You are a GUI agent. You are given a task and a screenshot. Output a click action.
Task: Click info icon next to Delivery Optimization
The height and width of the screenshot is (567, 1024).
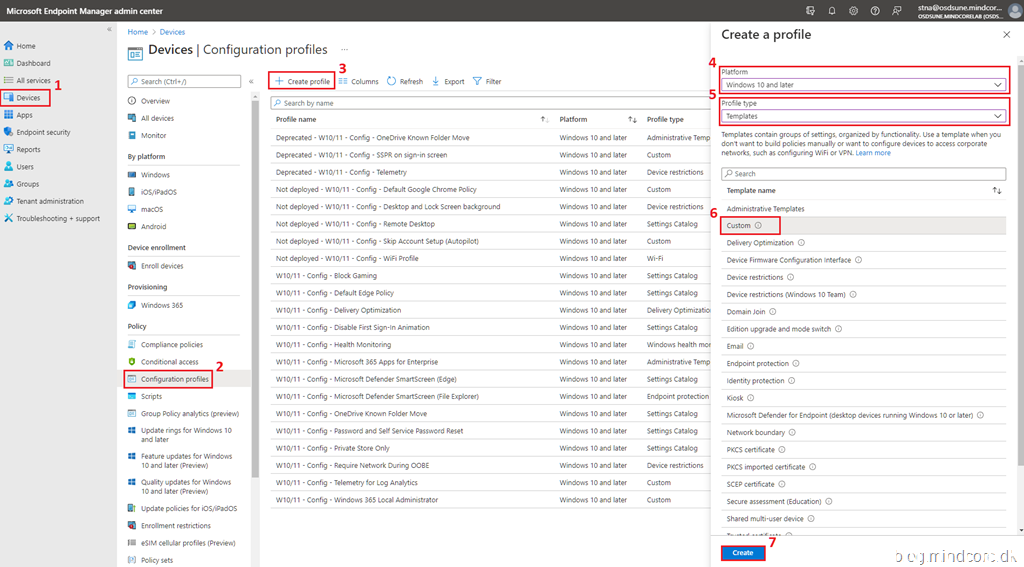[801, 242]
